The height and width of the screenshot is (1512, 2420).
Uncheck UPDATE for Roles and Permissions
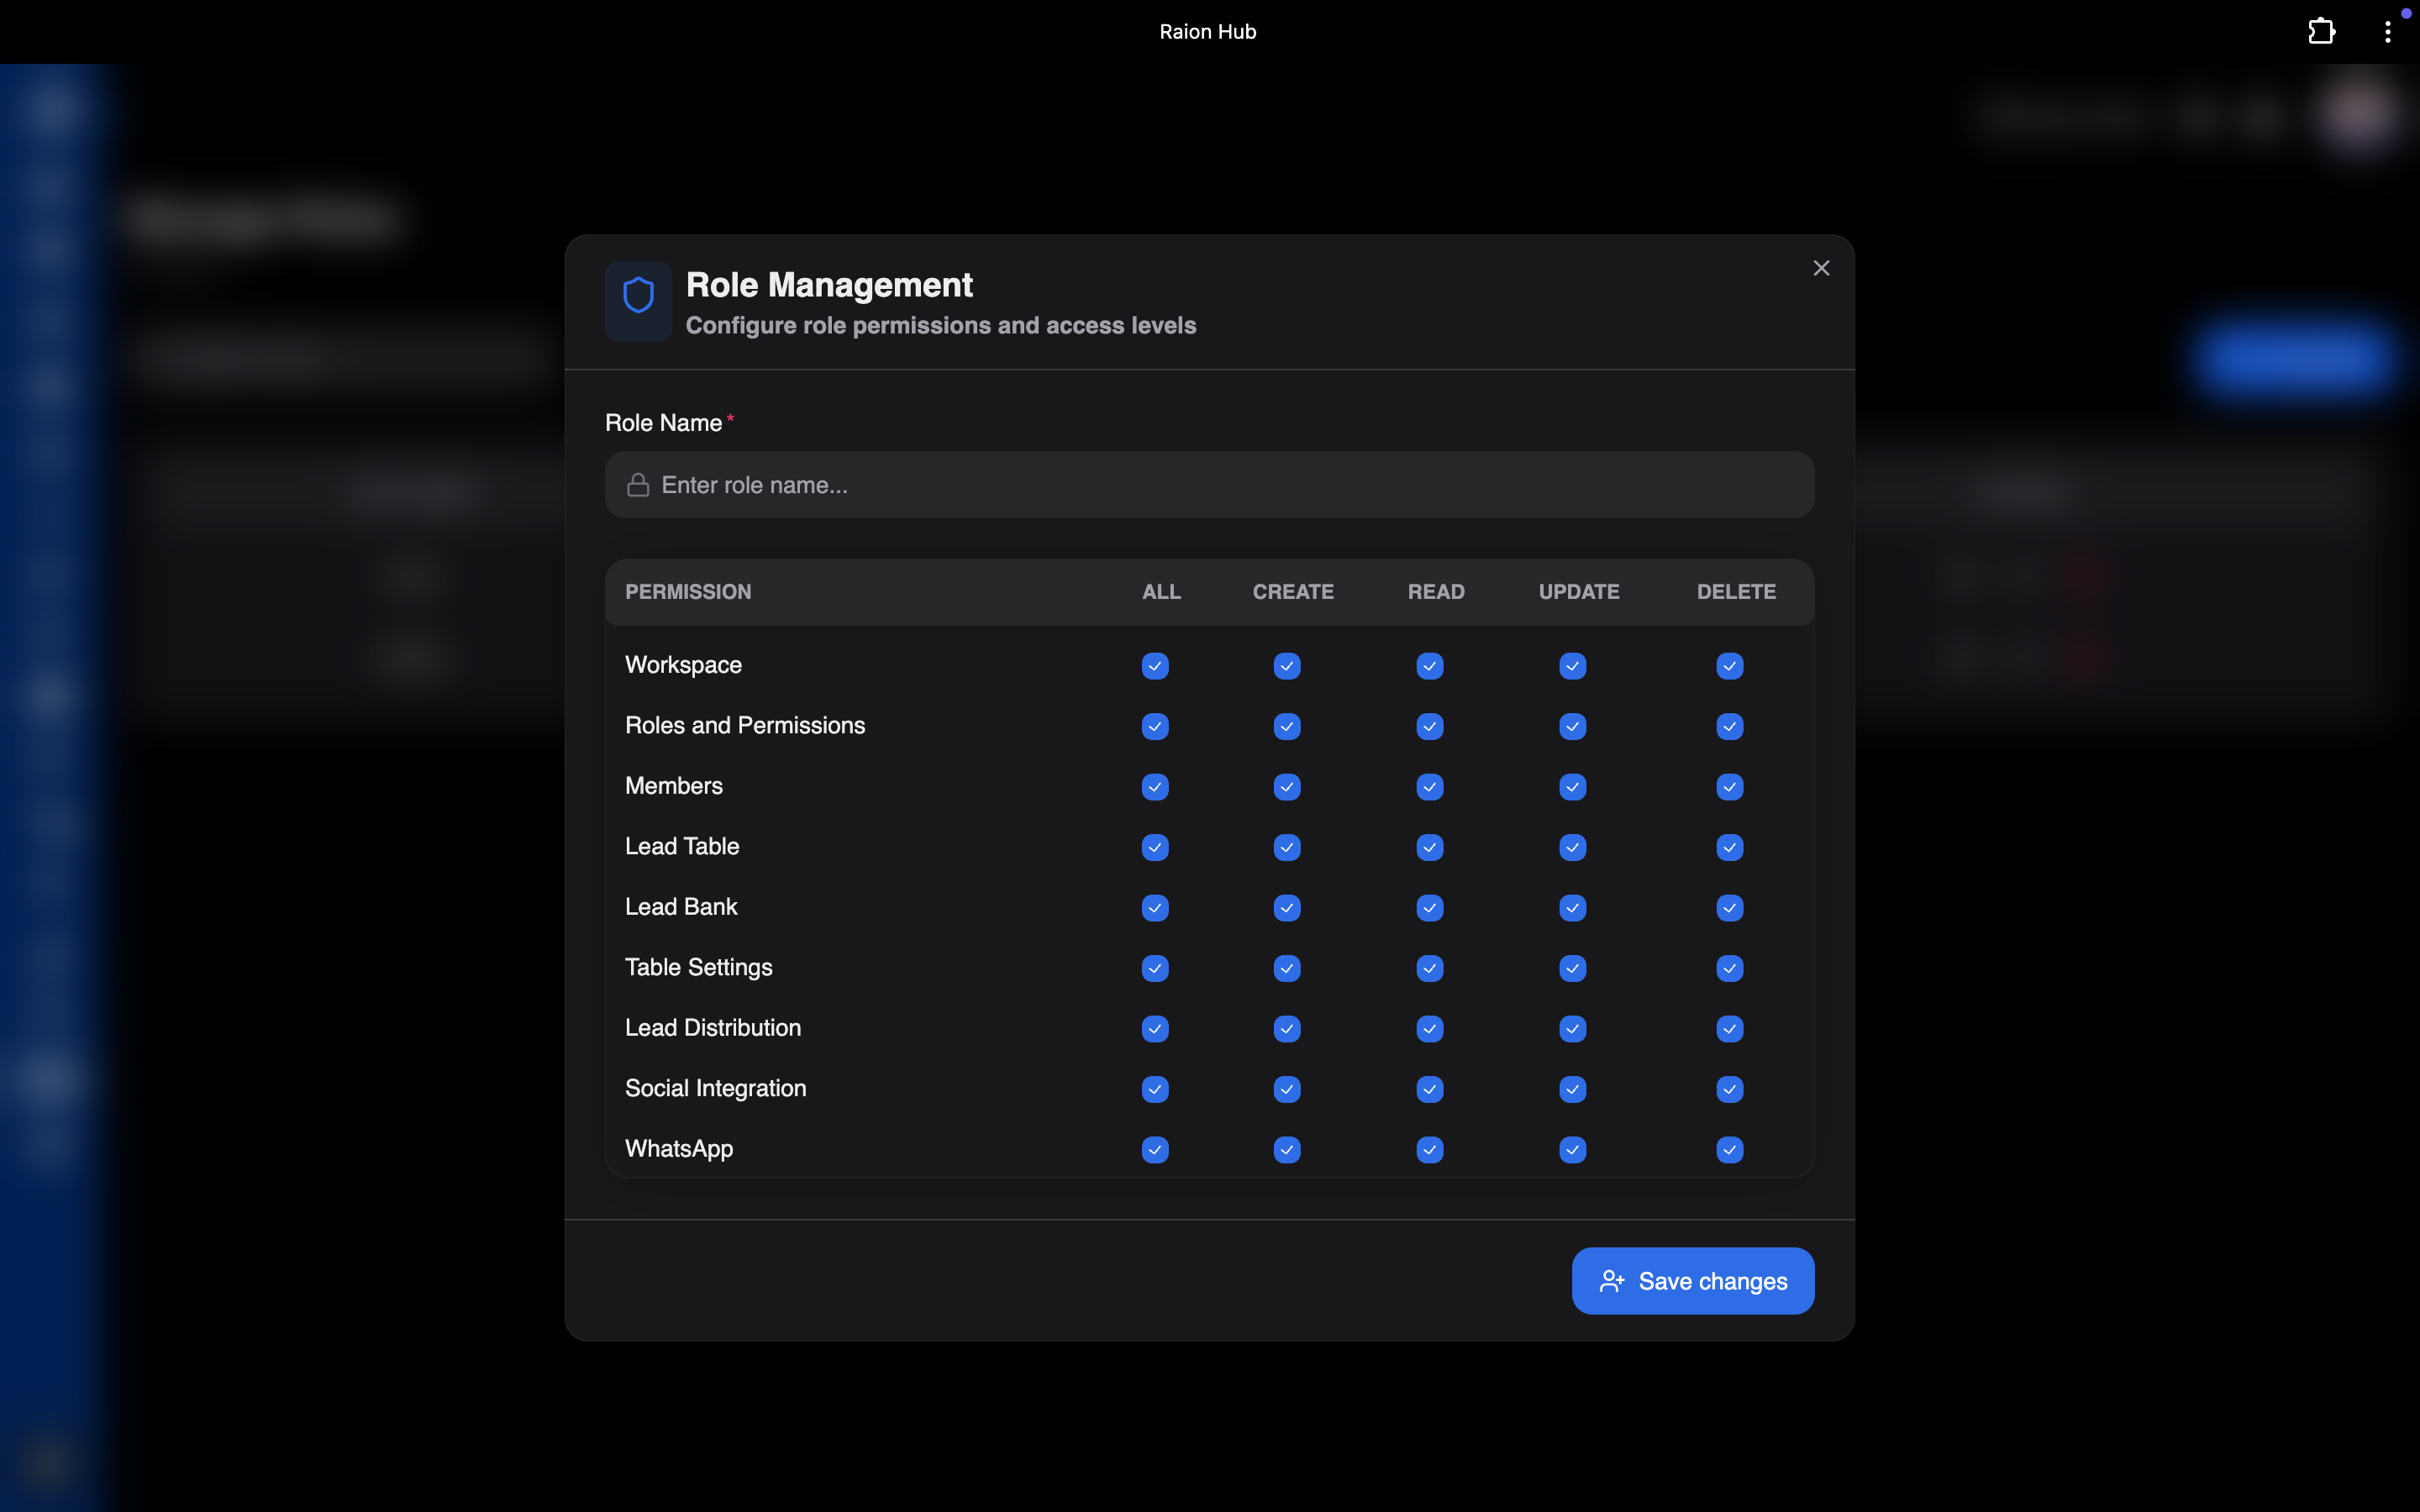[1573, 726]
